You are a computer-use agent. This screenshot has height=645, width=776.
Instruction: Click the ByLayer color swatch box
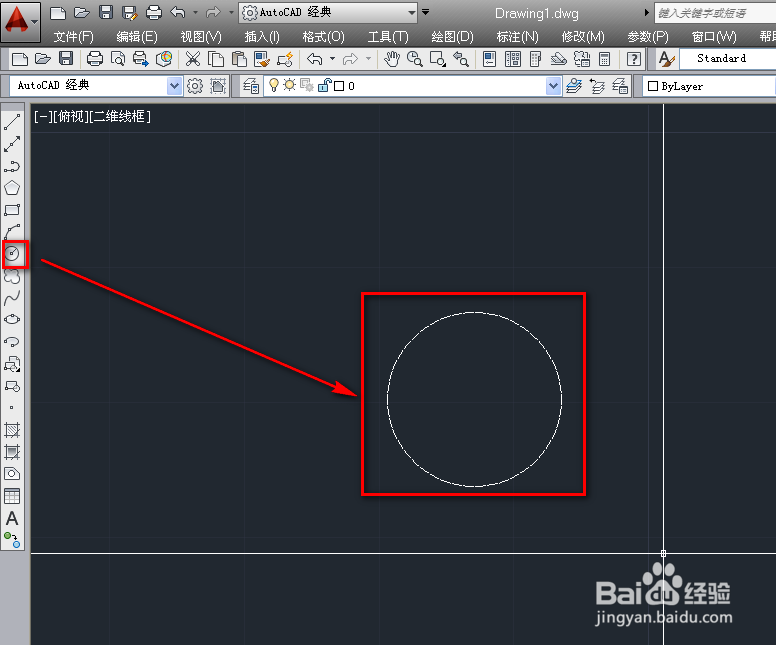[x=653, y=86]
